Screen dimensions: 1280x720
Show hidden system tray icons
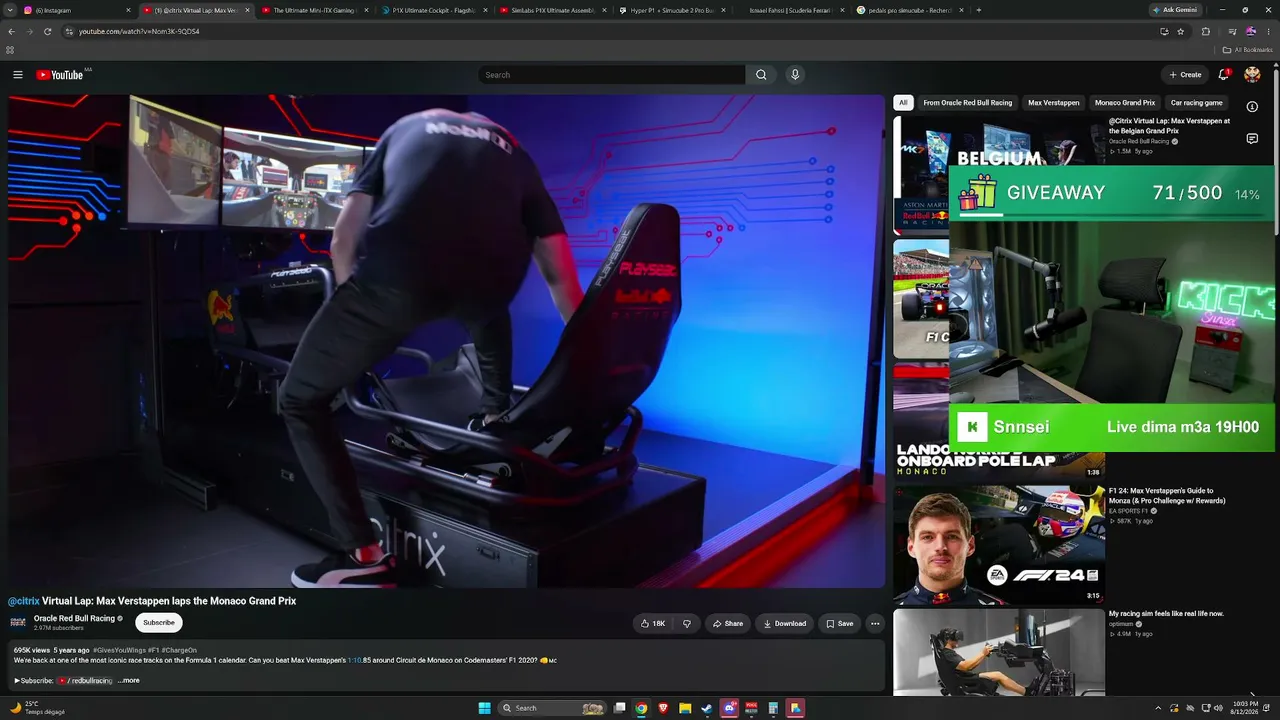[1158, 708]
